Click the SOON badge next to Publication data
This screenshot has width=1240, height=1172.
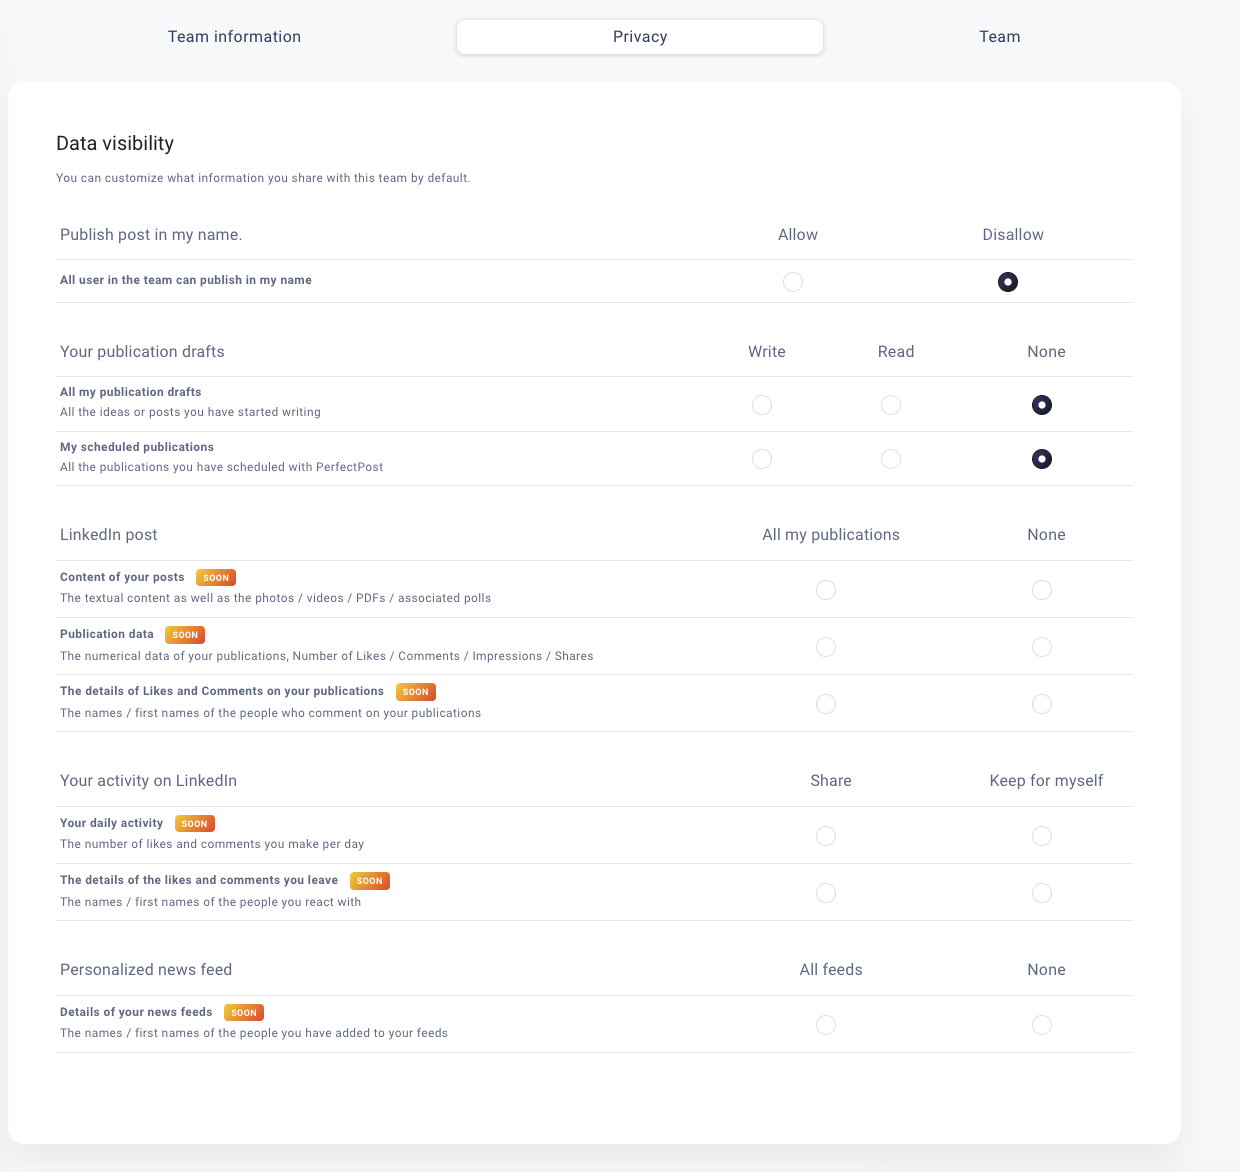pos(185,635)
